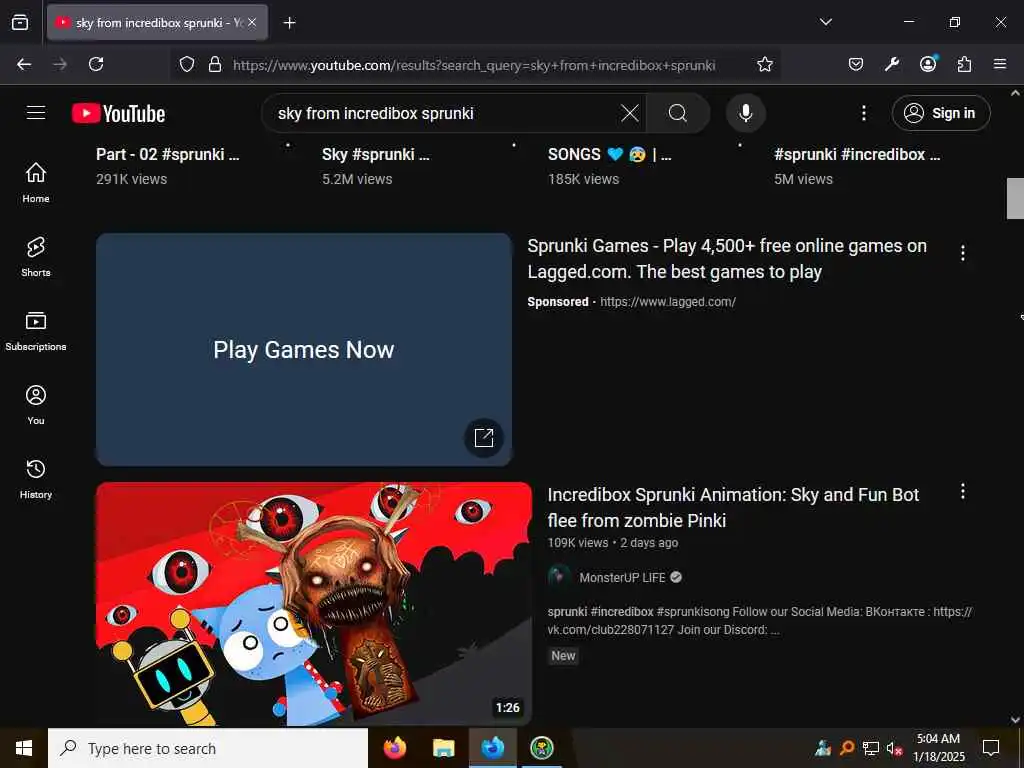The image size is (1024, 768).
Task: Open the extensions puzzle icon
Action: tap(964, 64)
